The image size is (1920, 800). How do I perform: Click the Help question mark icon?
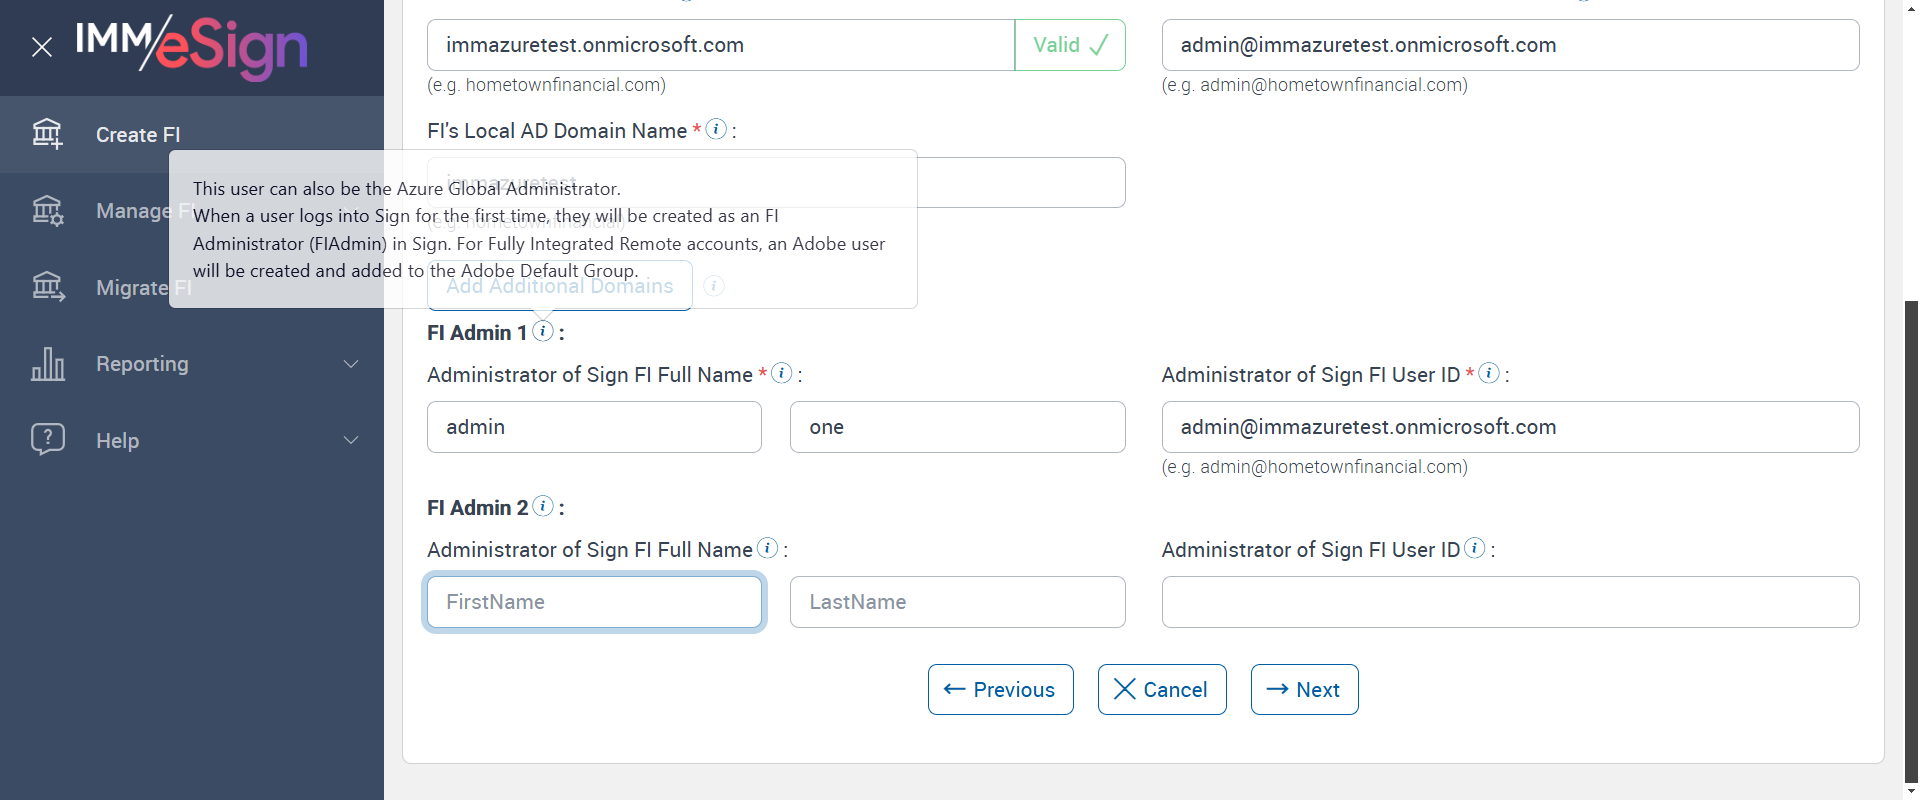click(x=47, y=439)
